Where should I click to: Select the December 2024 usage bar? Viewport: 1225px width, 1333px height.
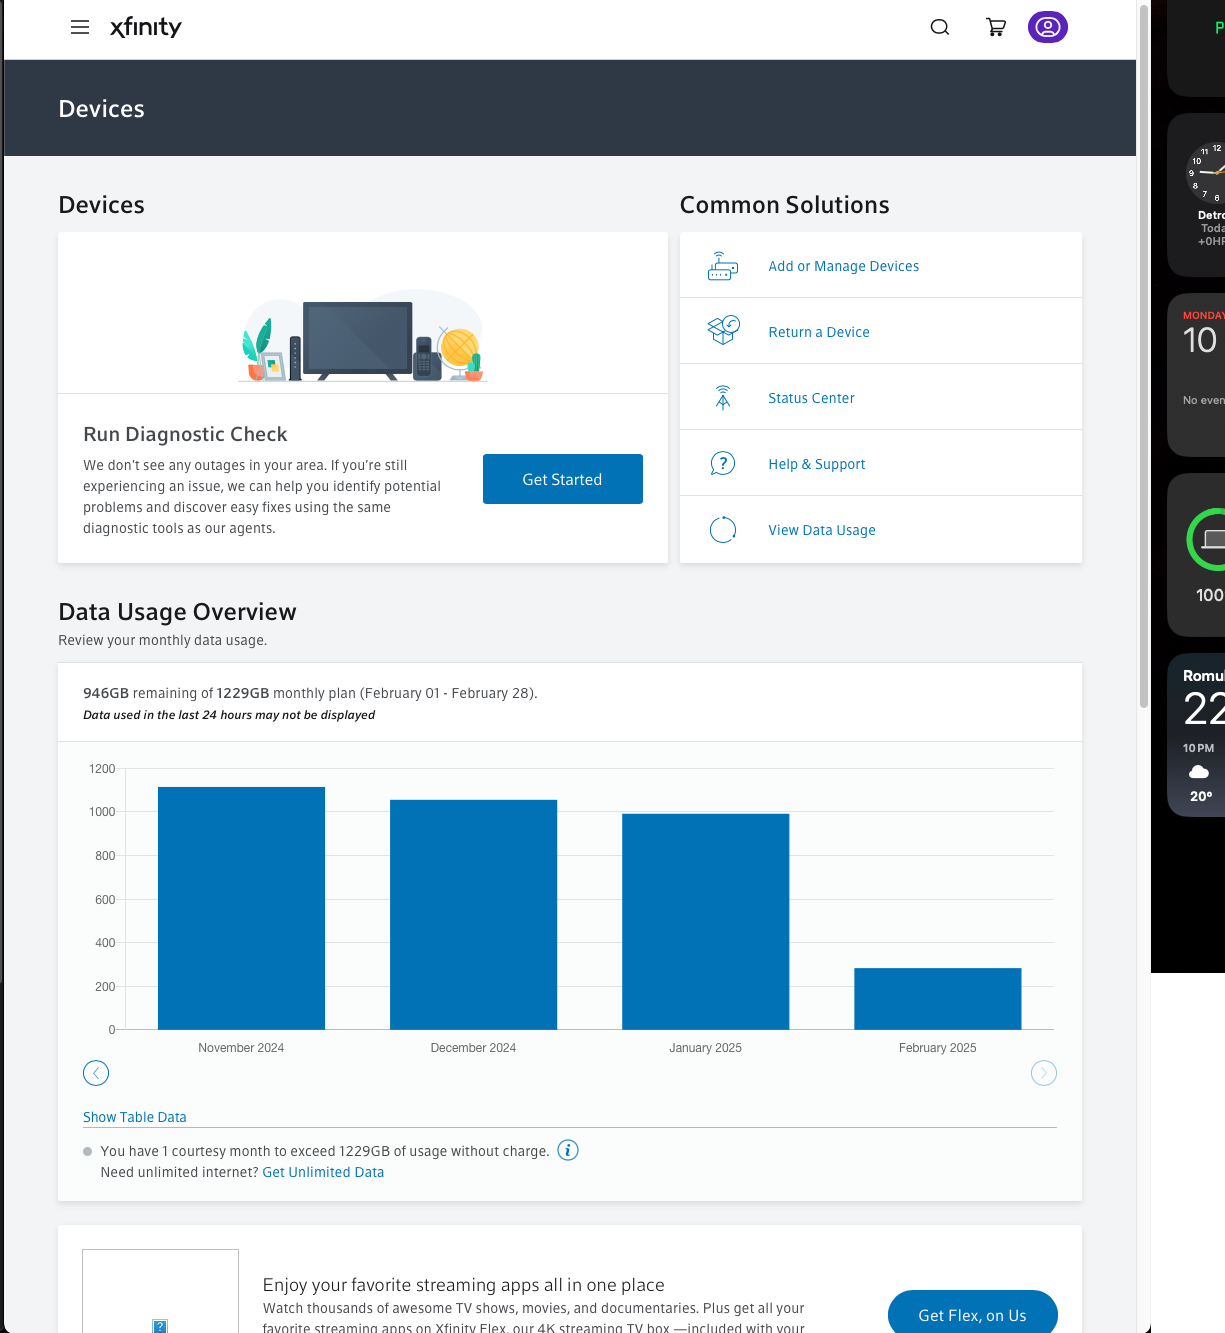tap(473, 914)
